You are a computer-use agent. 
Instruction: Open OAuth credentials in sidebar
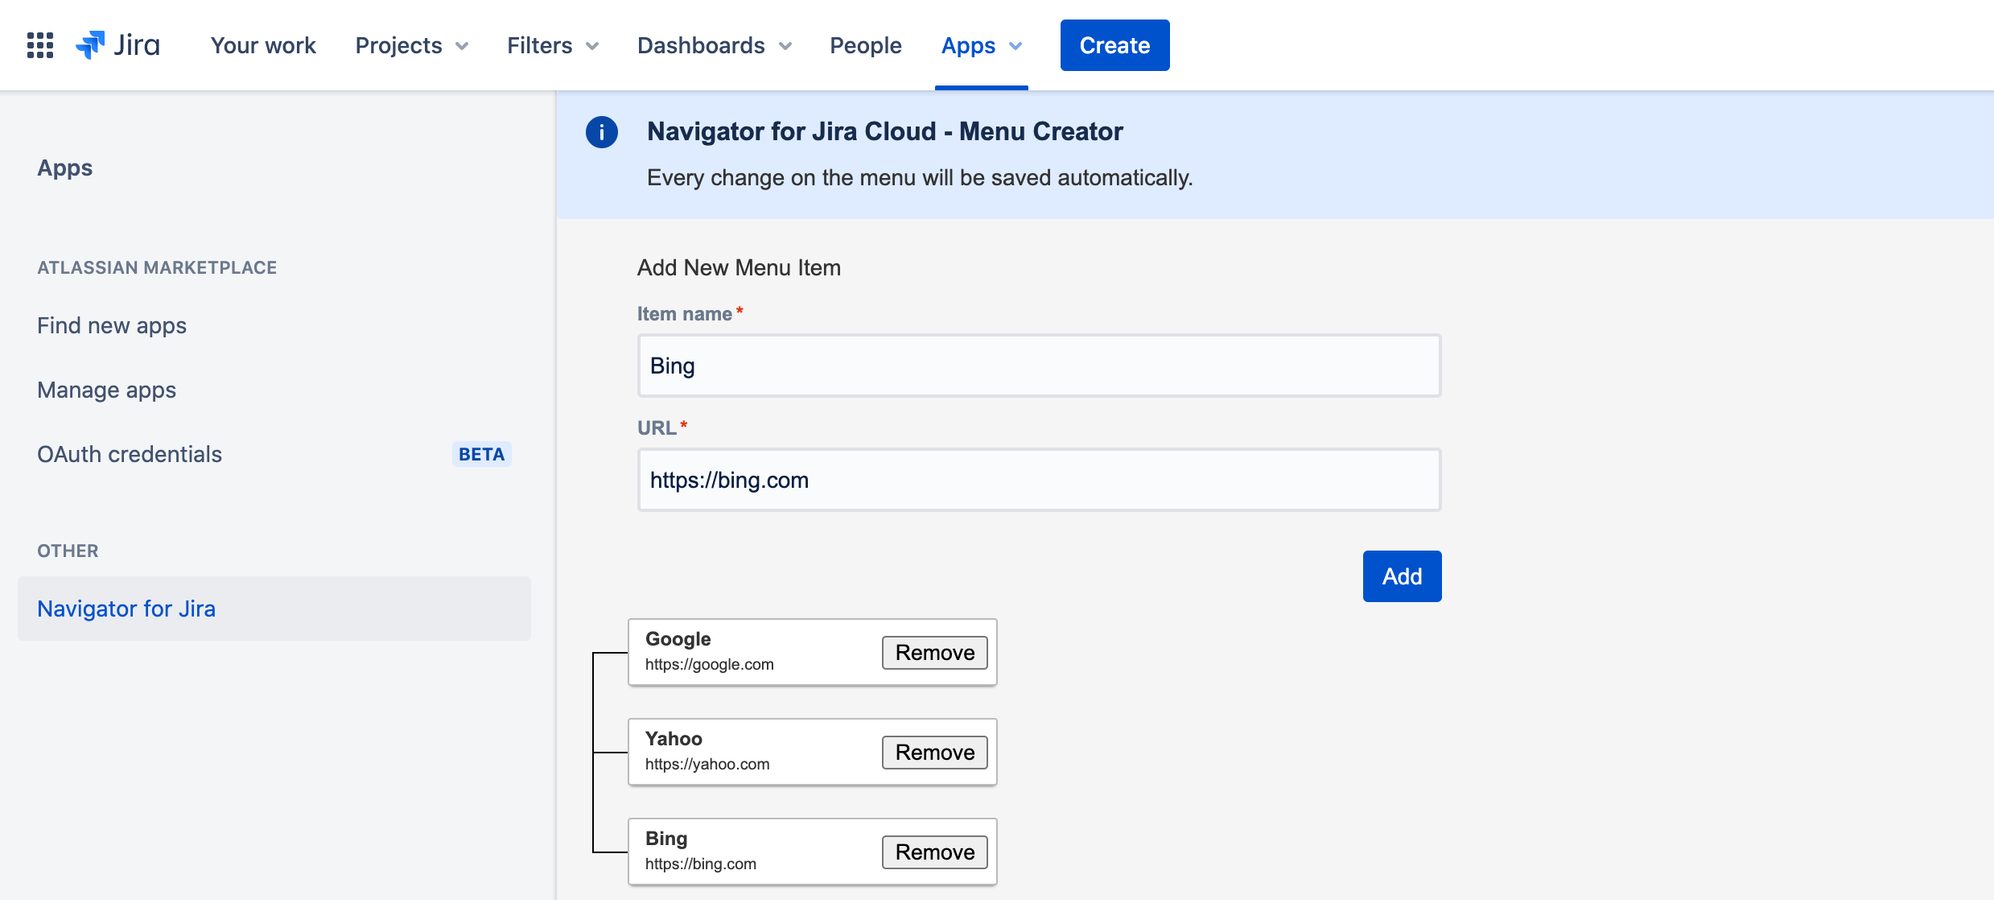130,454
